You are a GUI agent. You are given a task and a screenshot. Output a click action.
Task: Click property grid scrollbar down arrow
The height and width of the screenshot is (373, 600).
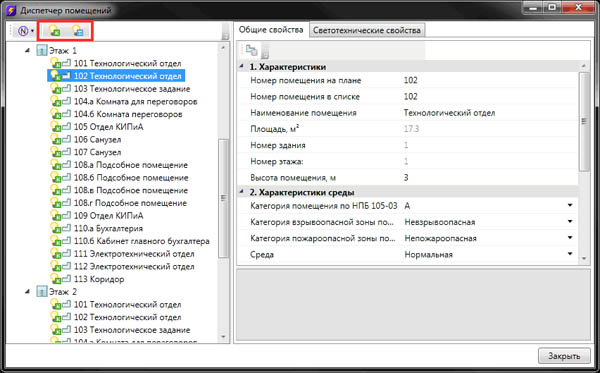coord(584,258)
